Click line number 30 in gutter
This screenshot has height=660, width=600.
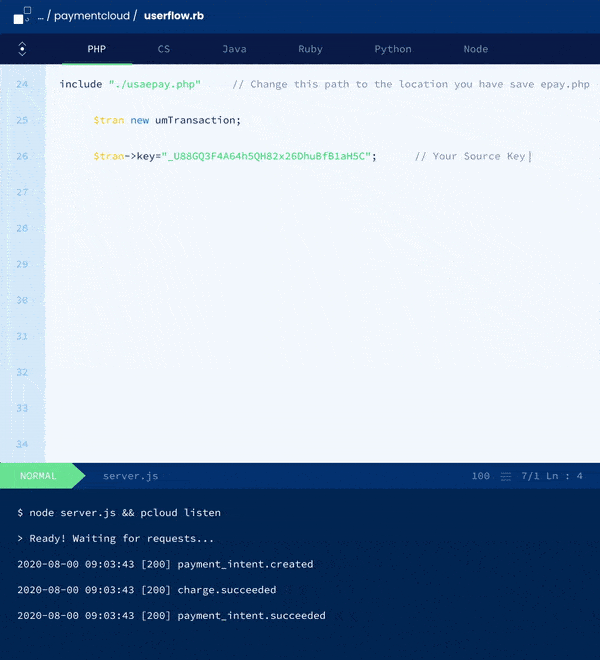[22, 300]
